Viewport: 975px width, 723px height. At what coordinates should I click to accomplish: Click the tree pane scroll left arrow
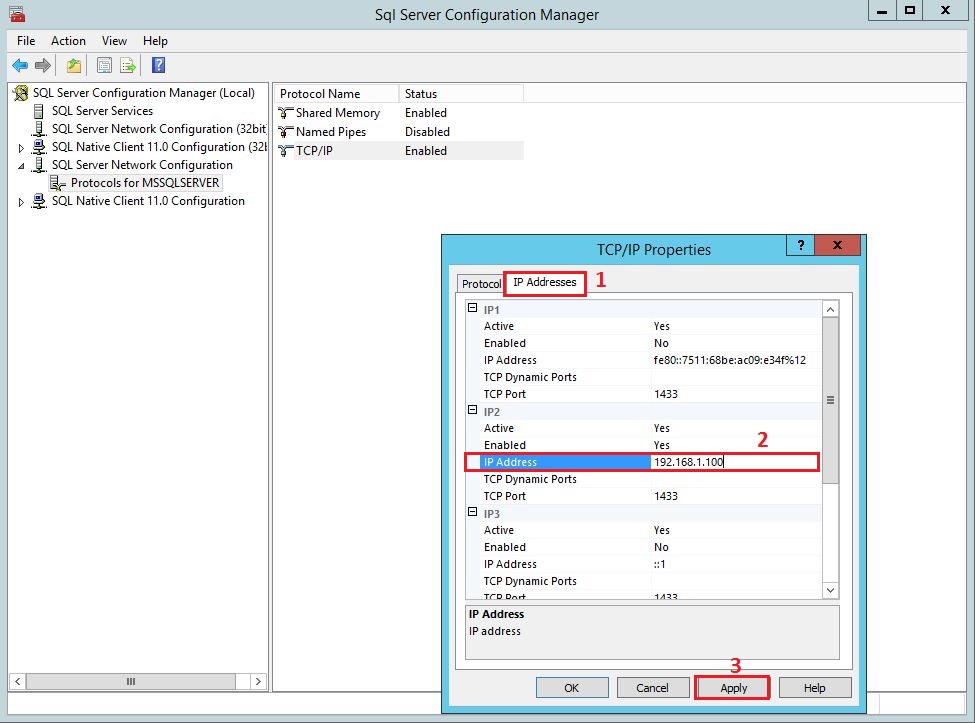click(x=17, y=681)
